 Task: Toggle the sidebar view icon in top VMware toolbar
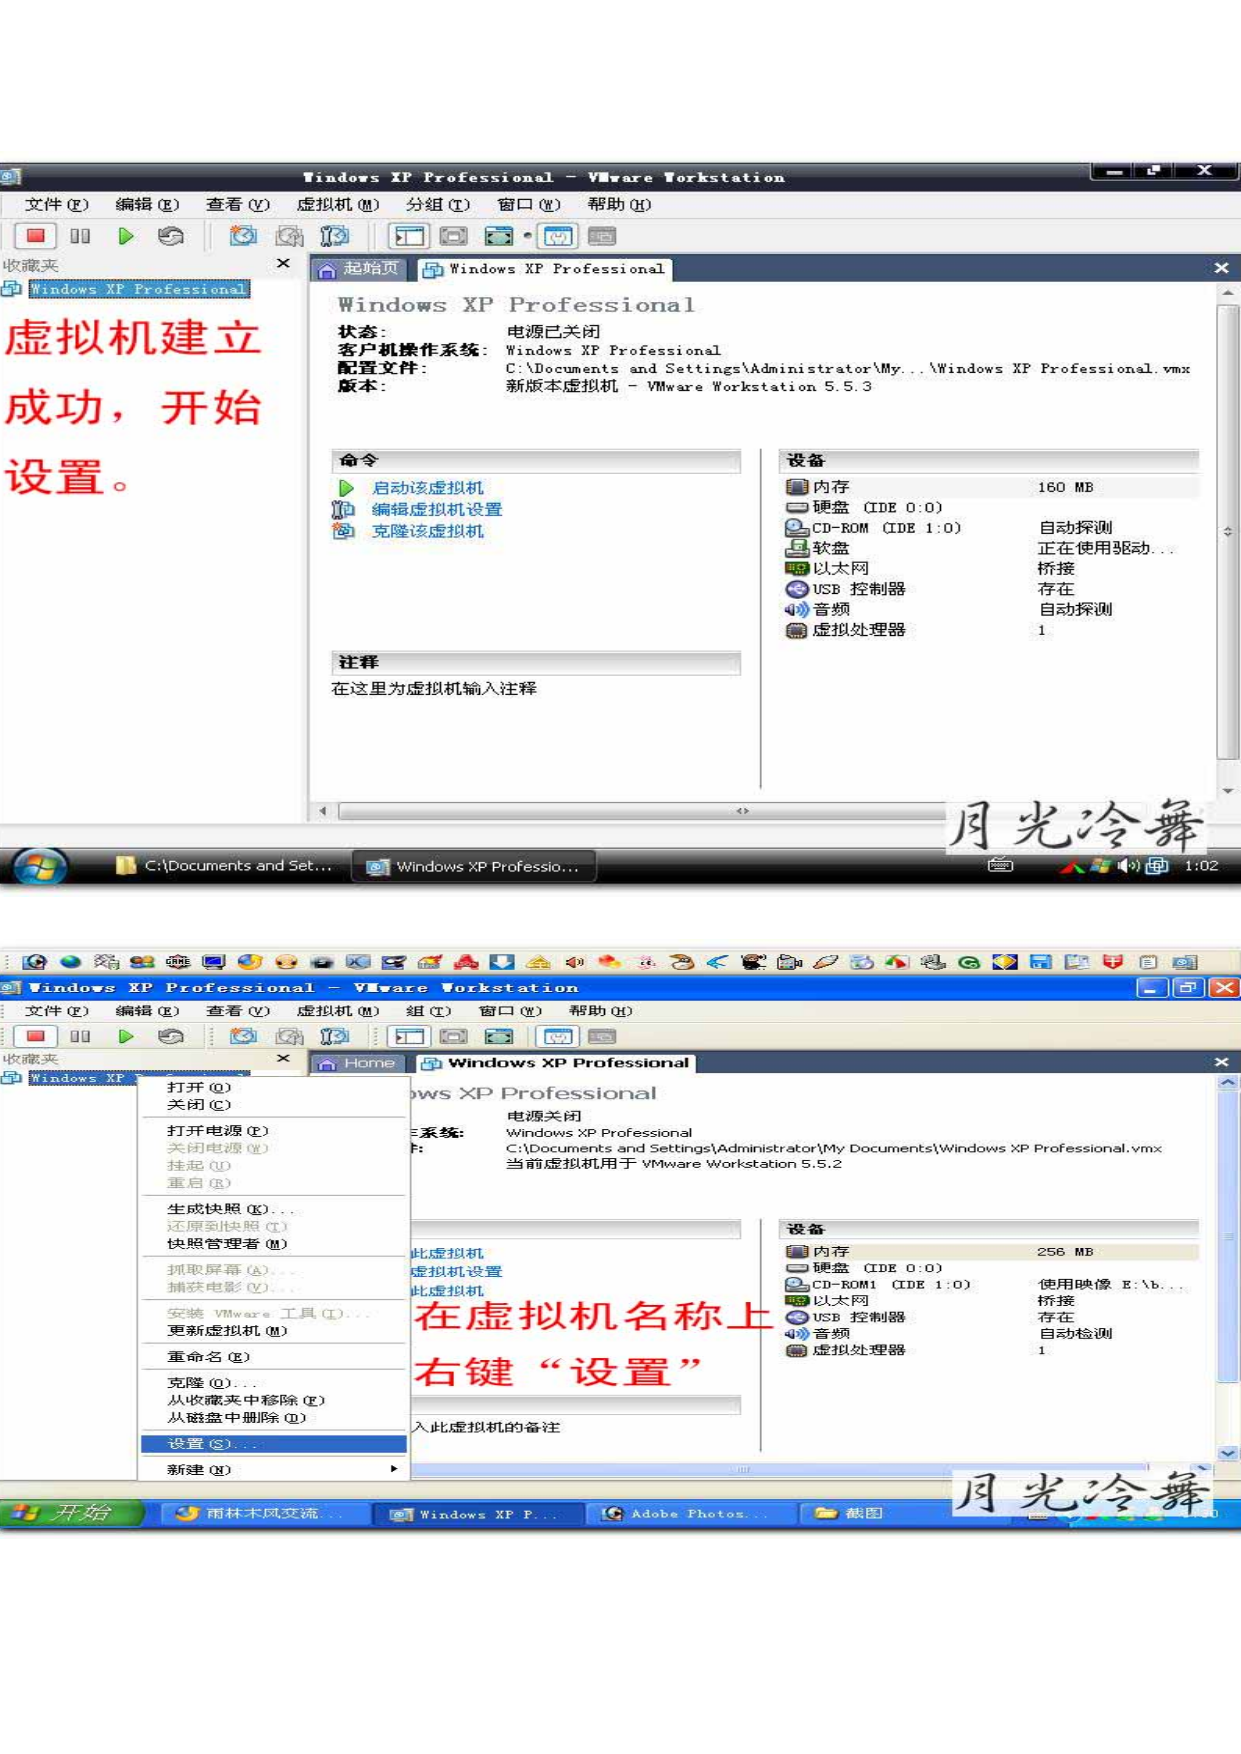click(410, 236)
